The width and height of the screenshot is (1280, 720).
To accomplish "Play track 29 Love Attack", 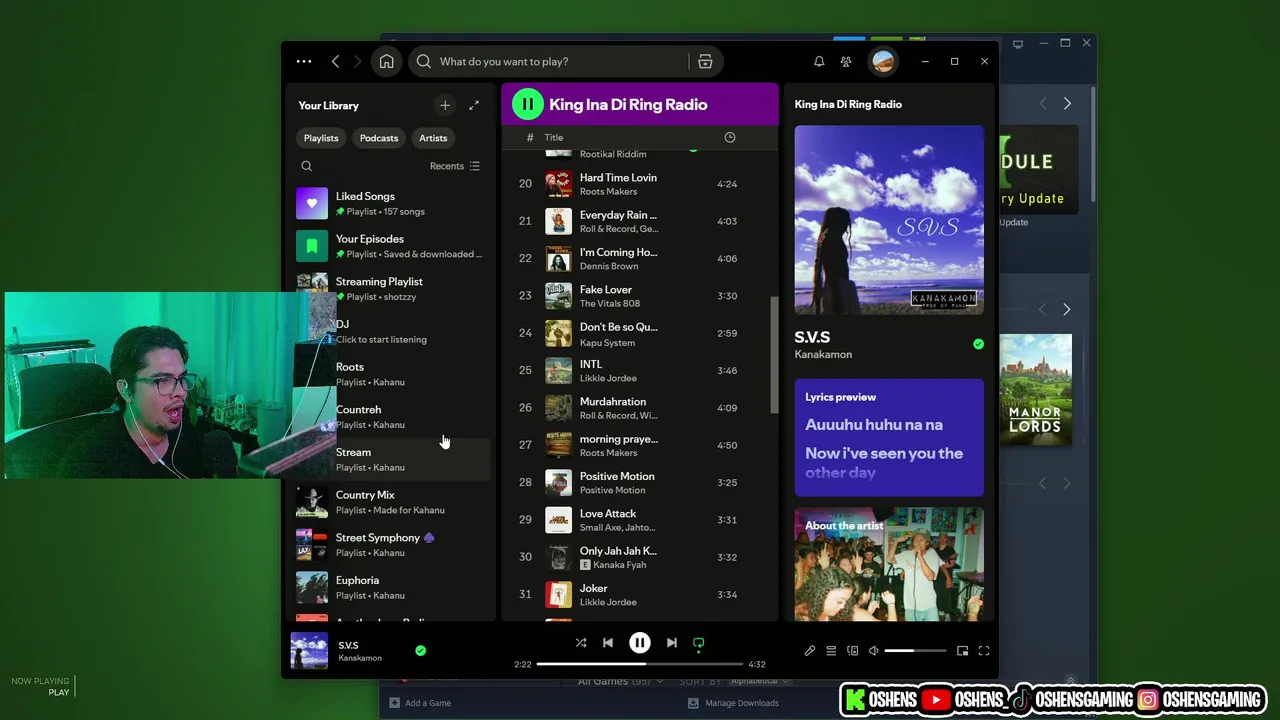I will coord(640,520).
